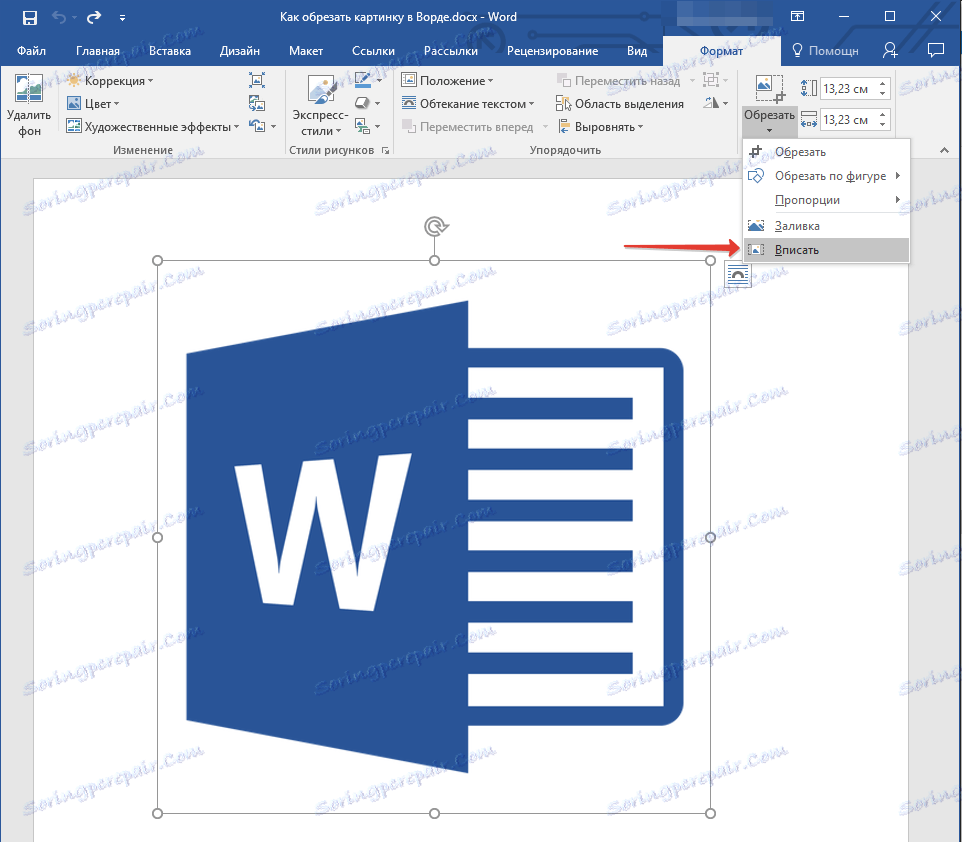This screenshot has width=962, height=842.
Task: Click the Reset Picture icon
Action: click(x=257, y=126)
